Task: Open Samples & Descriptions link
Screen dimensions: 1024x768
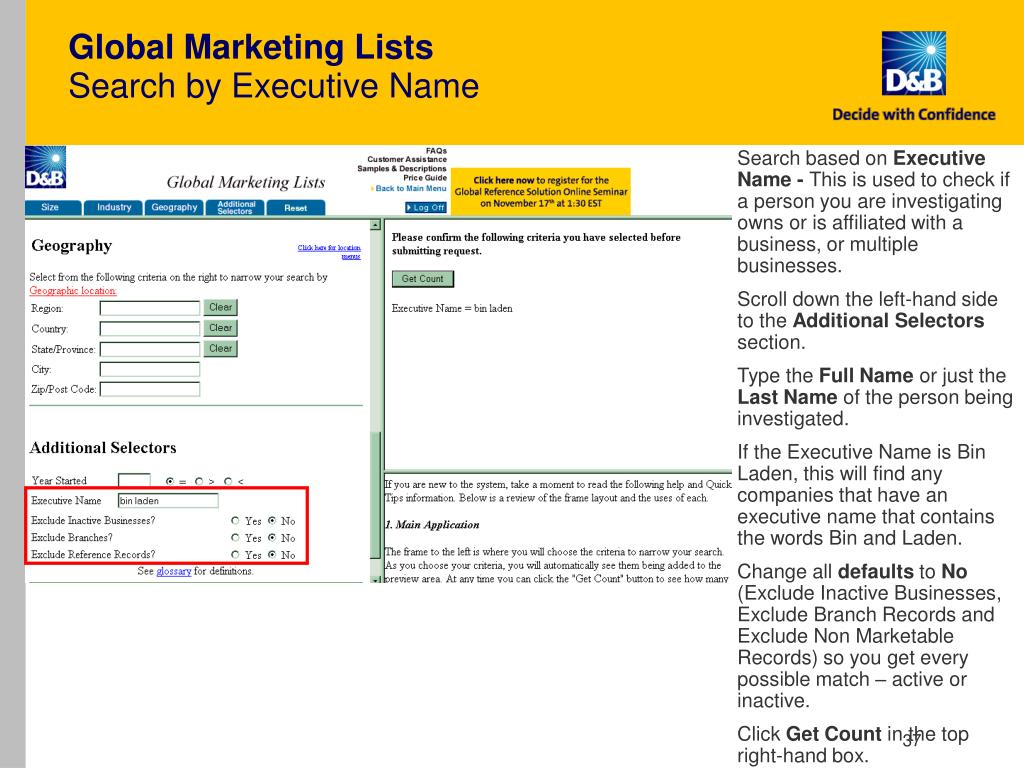Action: (x=402, y=168)
